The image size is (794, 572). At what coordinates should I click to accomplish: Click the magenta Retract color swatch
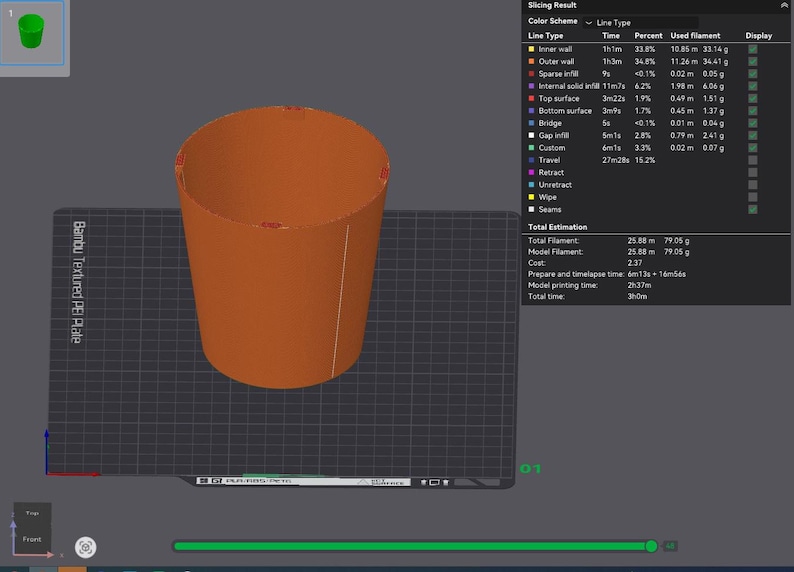click(531, 173)
